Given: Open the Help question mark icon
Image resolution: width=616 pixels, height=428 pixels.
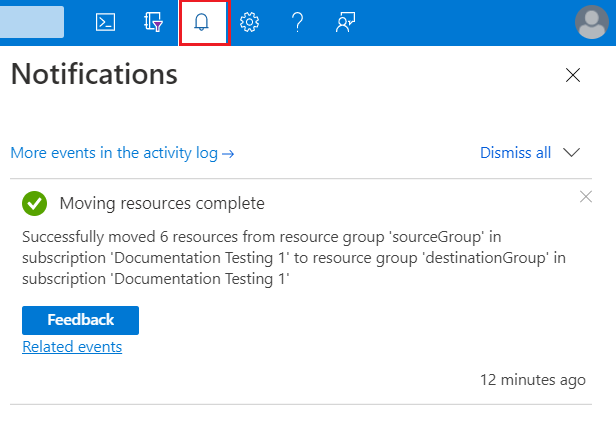Looking at the screenshot, I should [x=297, y=23].
